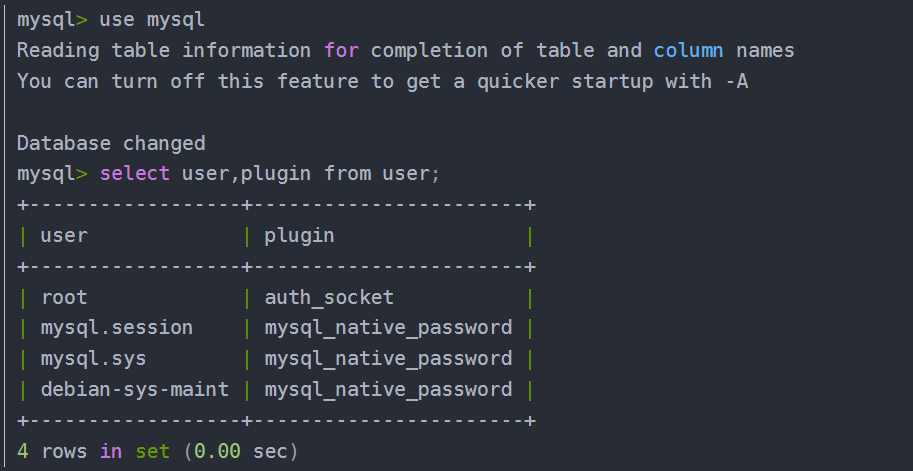Click the pink 'select' keyword
The height and width of the screenshot is (471, 913).
tap(135, 173)
